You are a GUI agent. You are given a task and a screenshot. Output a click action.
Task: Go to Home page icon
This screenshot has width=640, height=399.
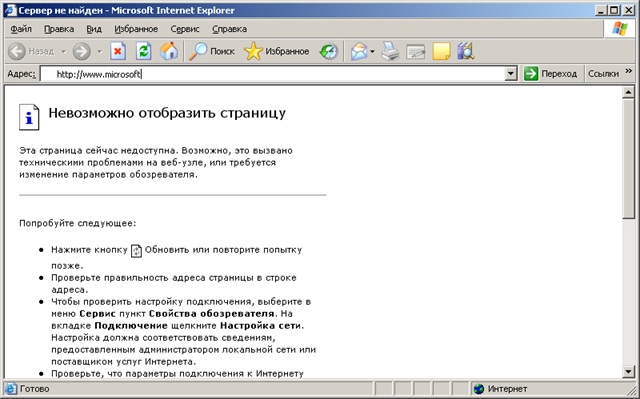169,51
